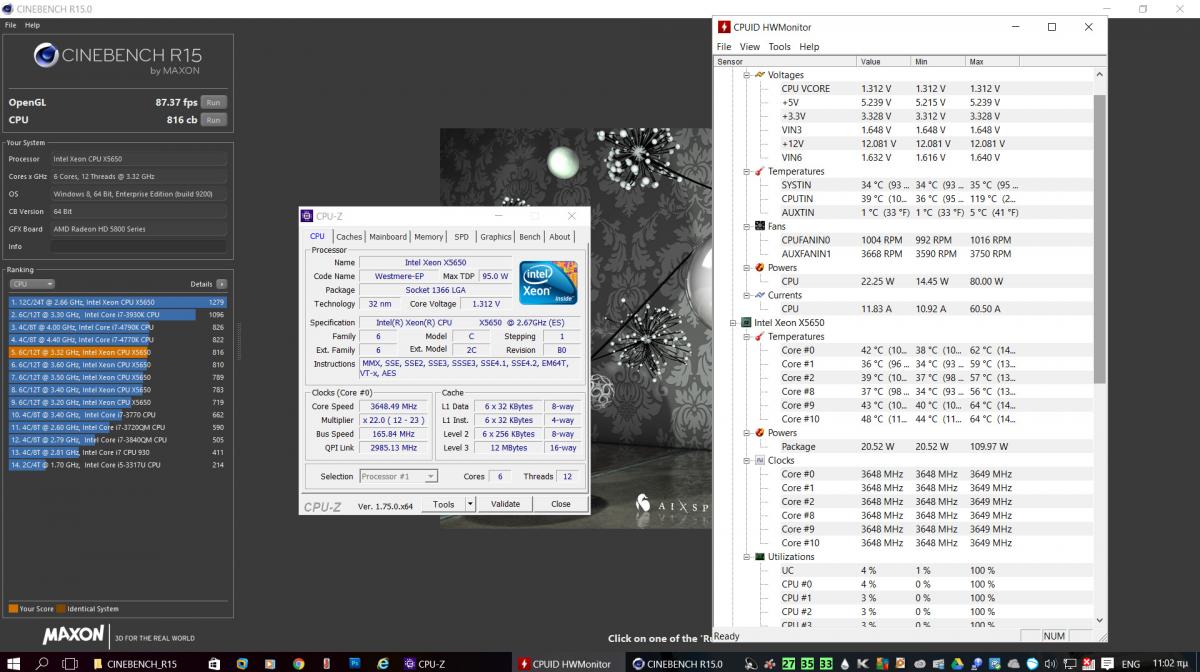The height and width of the screenshot is (672, 1200).
Task: Click the first green temperature tray icon
Action: [790, 663]
